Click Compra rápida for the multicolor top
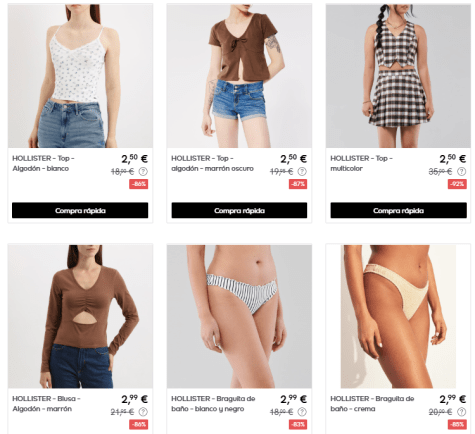Viewport: 475px width, 434px height. click(398, 210)
